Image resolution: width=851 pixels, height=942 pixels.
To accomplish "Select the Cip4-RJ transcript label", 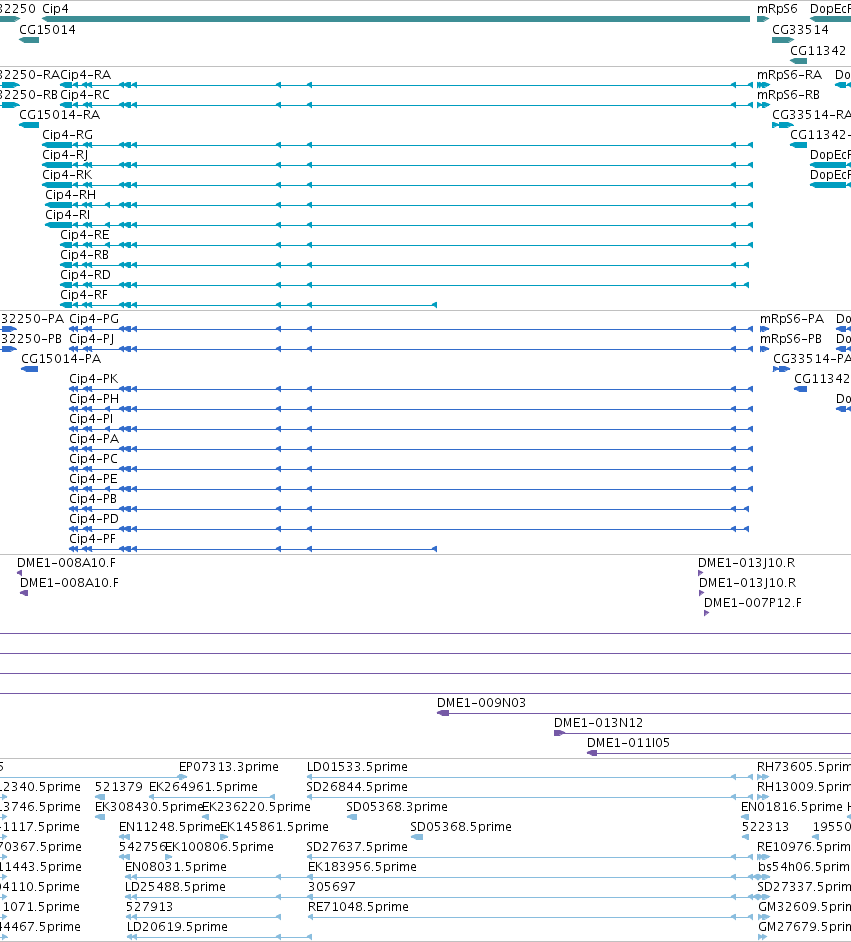I will pos(65,154).
